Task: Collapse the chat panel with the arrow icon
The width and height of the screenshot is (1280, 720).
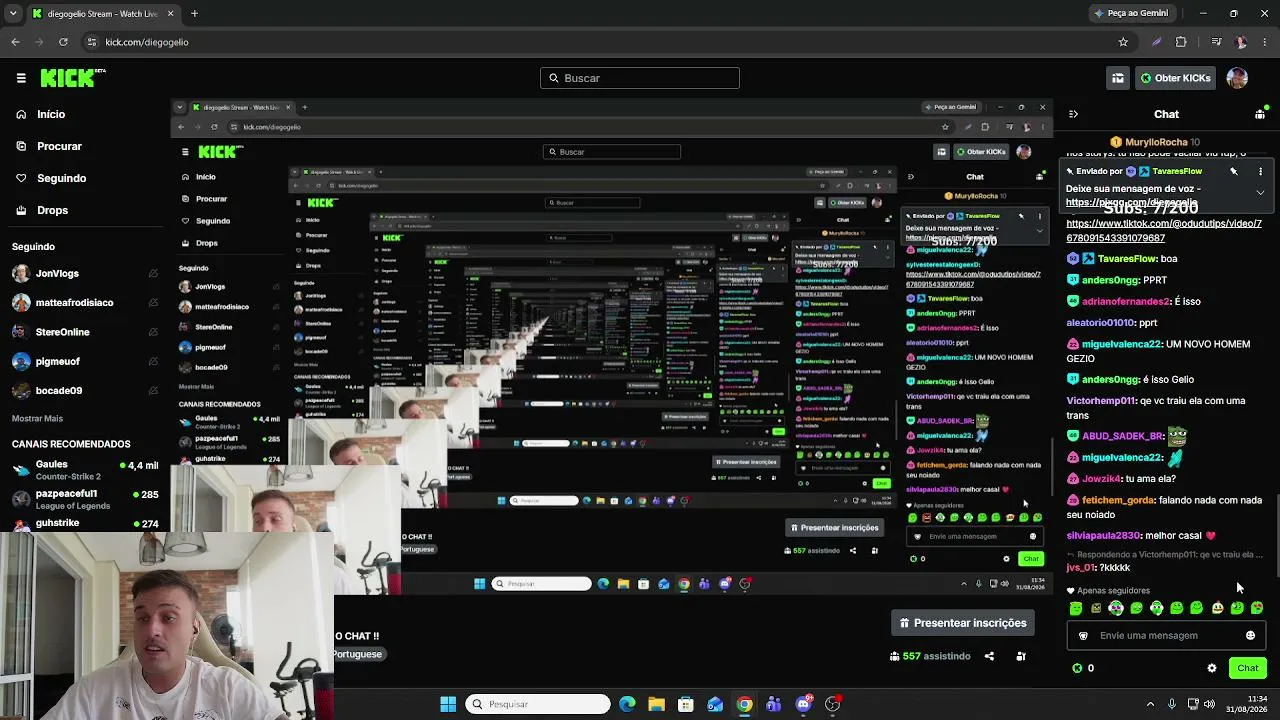Action: (x=1073, y=114)
